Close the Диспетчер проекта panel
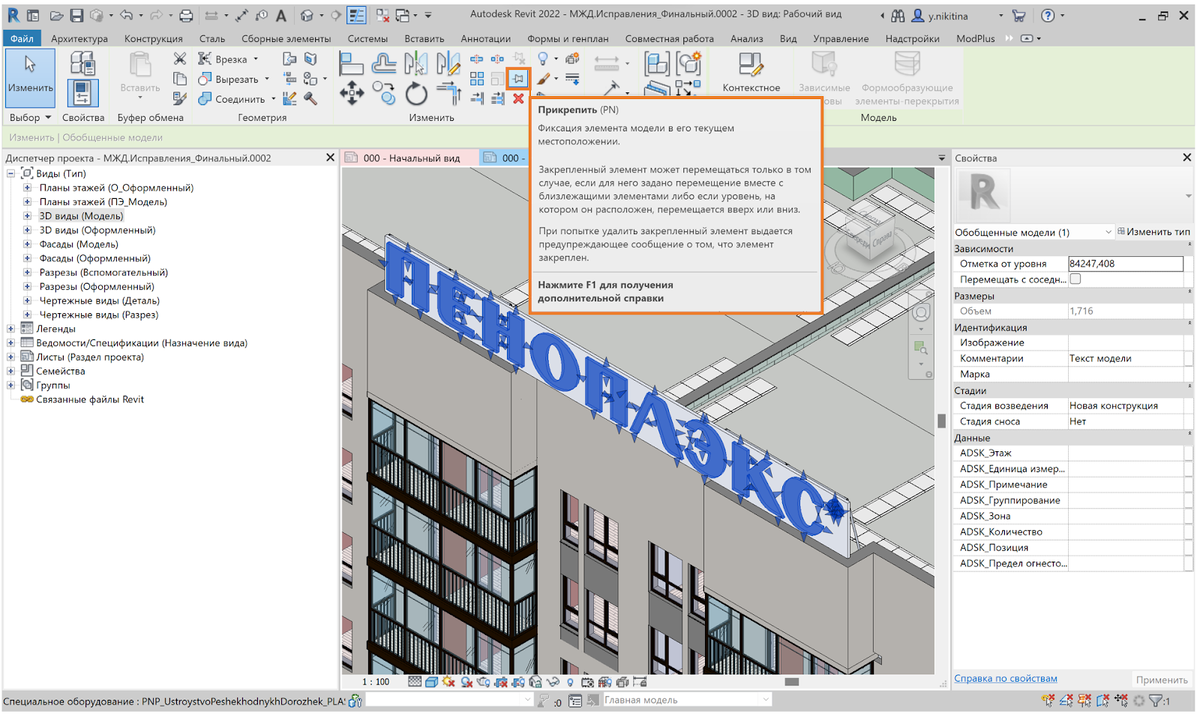The height and width of the screenshot is (714, 1200). [331, 158]
